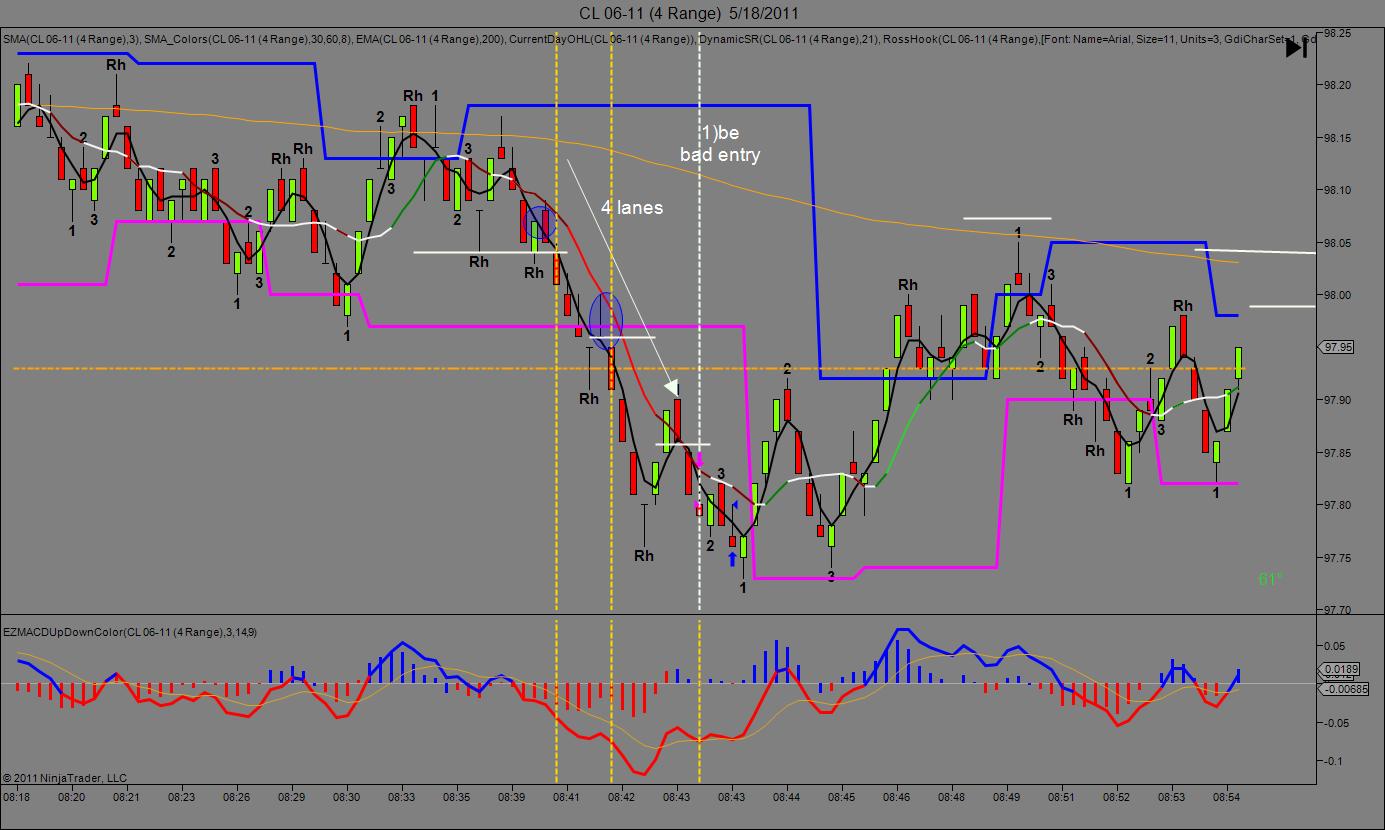Image resolution: width=1385 pixels, height=830 pixels.
Task: Click the 98.25 price axis label
Action: pos(1338,33)
